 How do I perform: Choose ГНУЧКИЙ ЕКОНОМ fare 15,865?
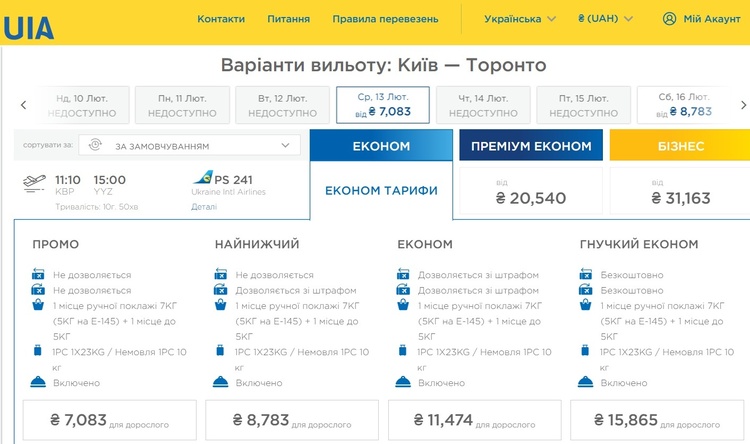(x=657, y=420)
